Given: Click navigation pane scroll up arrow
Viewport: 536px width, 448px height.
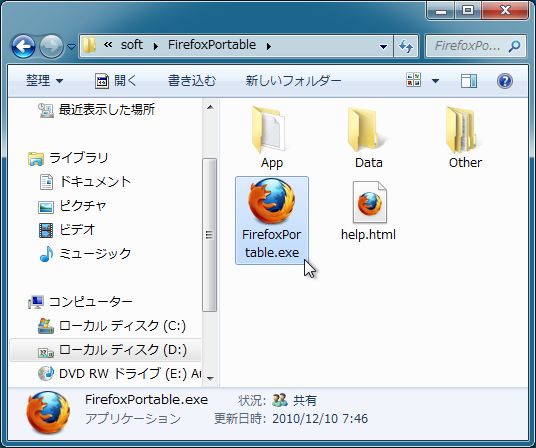Looking at the screenshot, I should click(x=210, y=108).
